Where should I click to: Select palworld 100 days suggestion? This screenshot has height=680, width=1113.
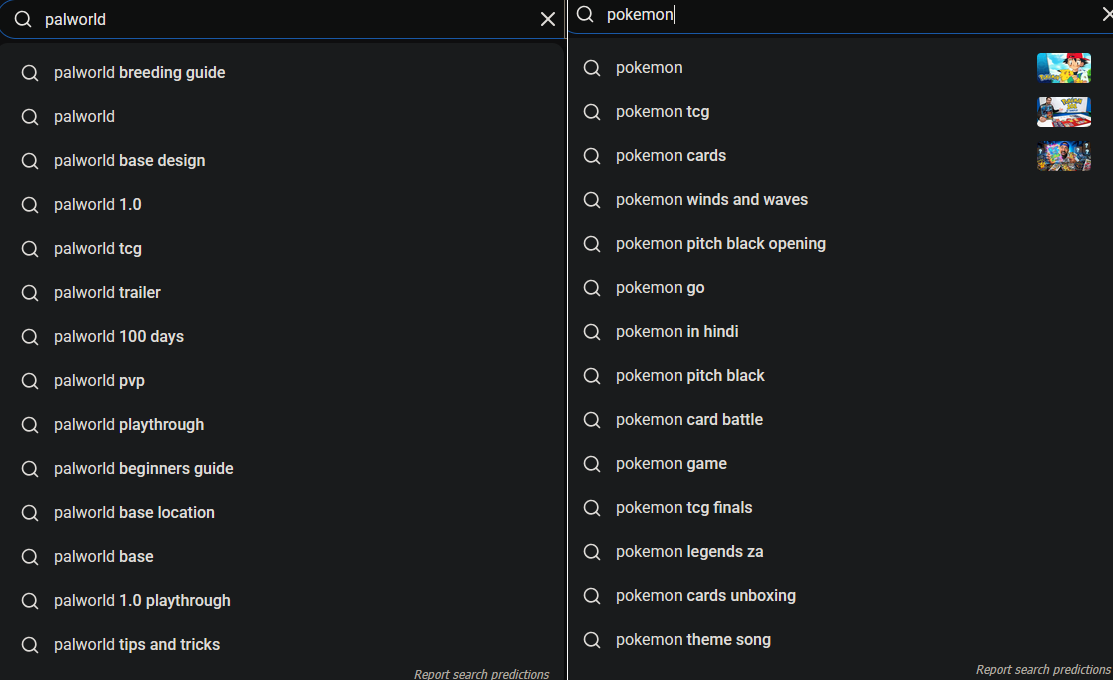pos(283,336)
